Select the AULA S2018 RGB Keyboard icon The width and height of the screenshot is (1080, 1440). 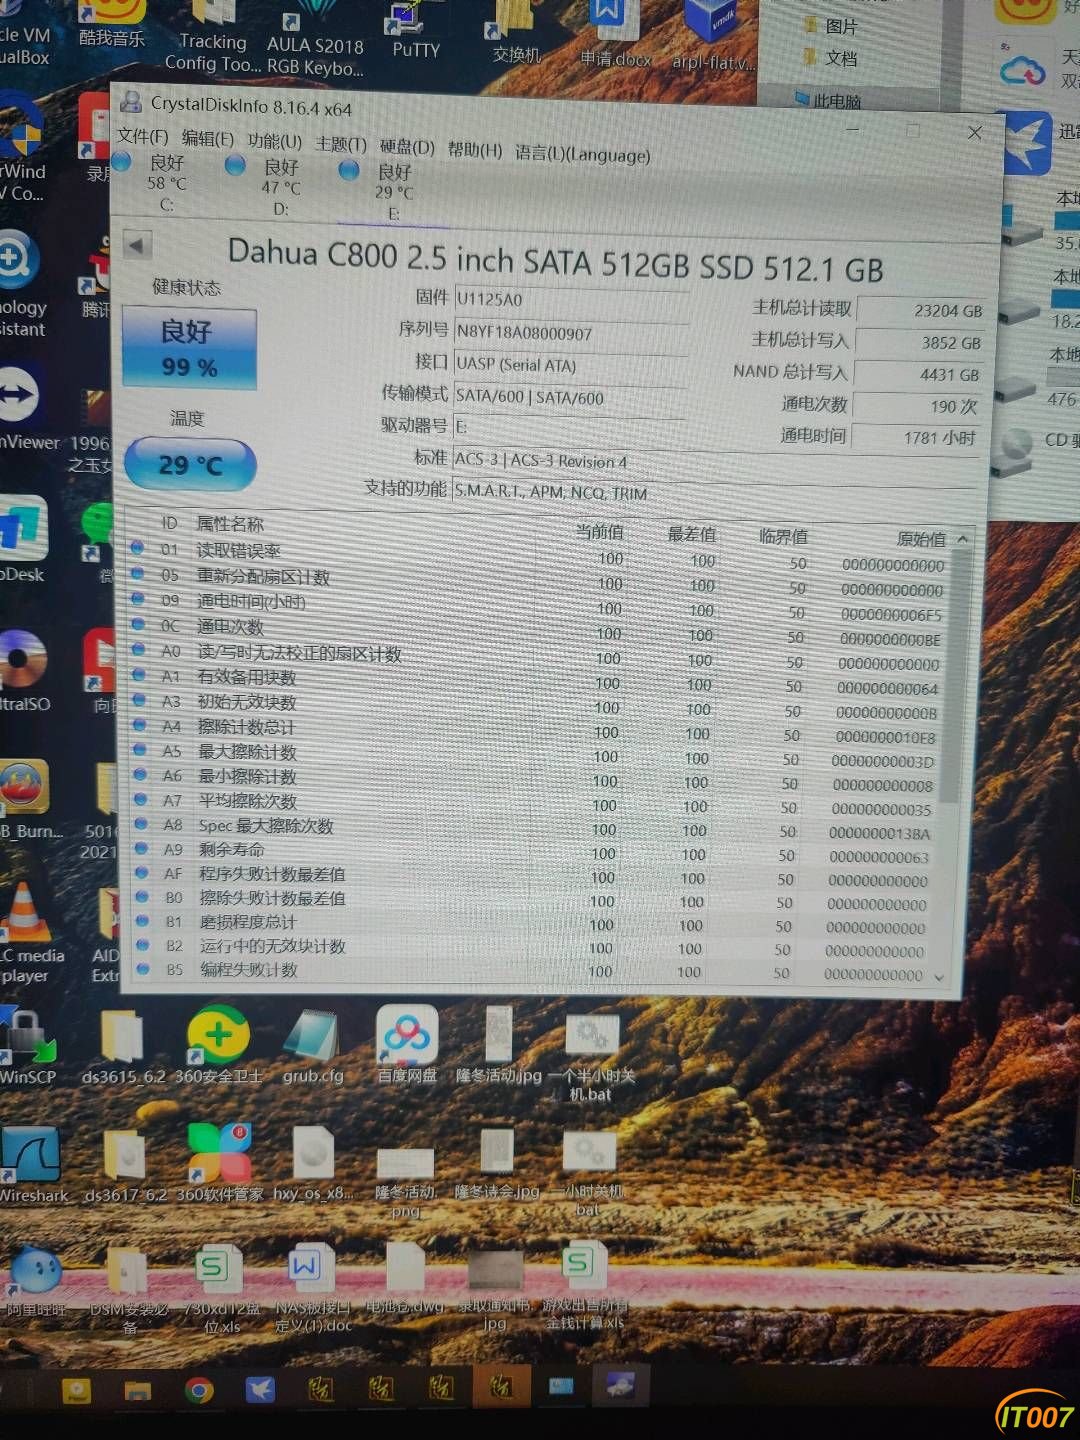315,40
